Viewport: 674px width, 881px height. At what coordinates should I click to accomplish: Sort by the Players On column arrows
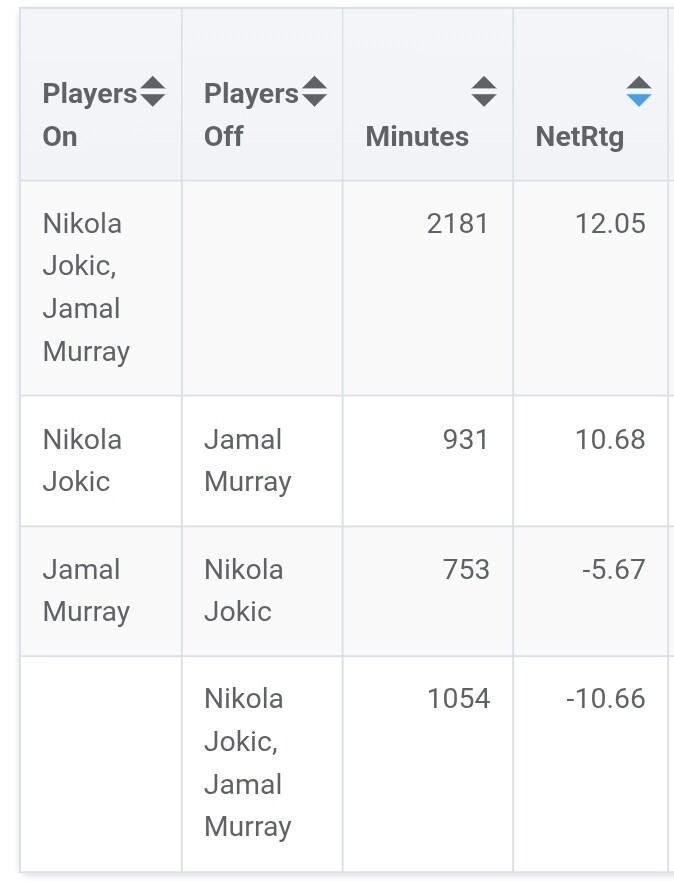(x=152, y=92)
